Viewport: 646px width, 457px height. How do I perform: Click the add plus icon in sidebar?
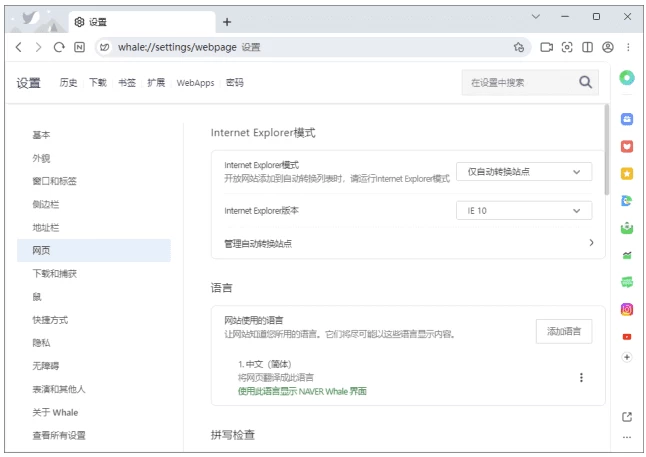627,357
